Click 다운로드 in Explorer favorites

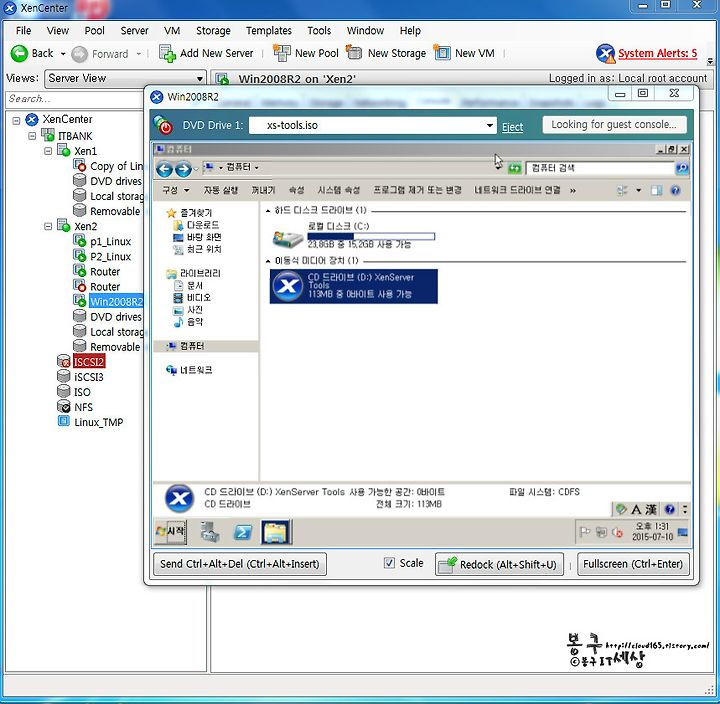[x=202, y=225]
